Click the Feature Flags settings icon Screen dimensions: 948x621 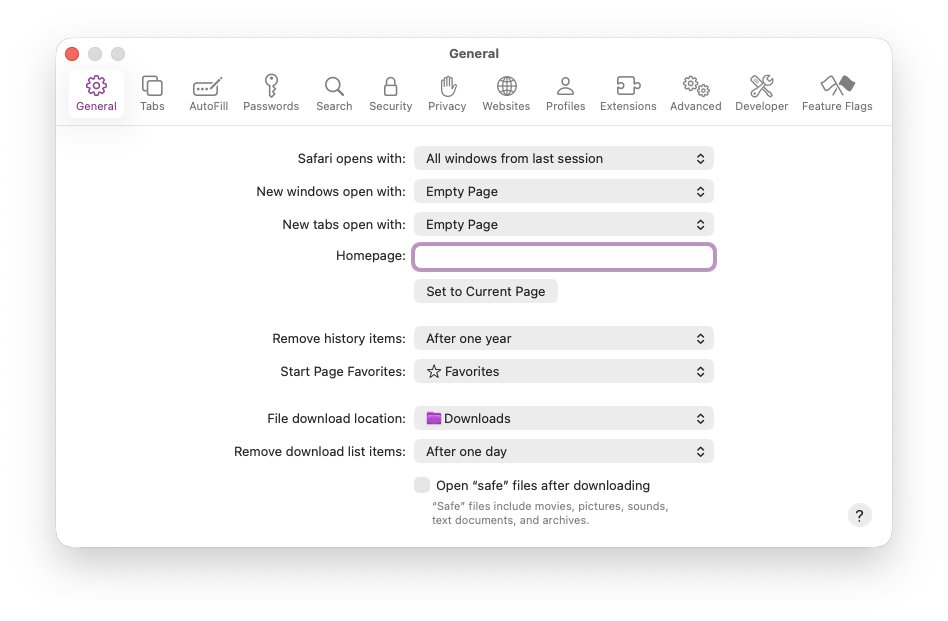837,93
